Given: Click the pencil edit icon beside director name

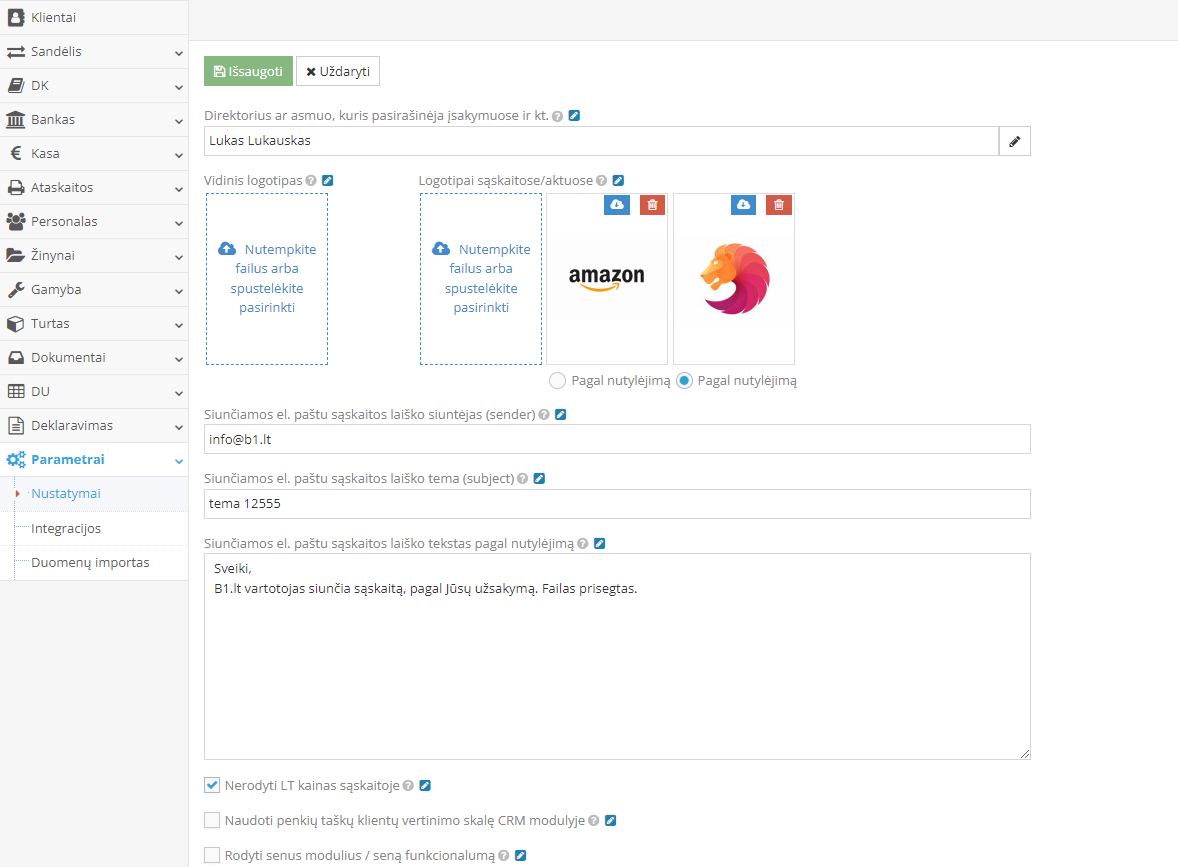Looking at the screenshot, I should click(x=1014, y=141).
